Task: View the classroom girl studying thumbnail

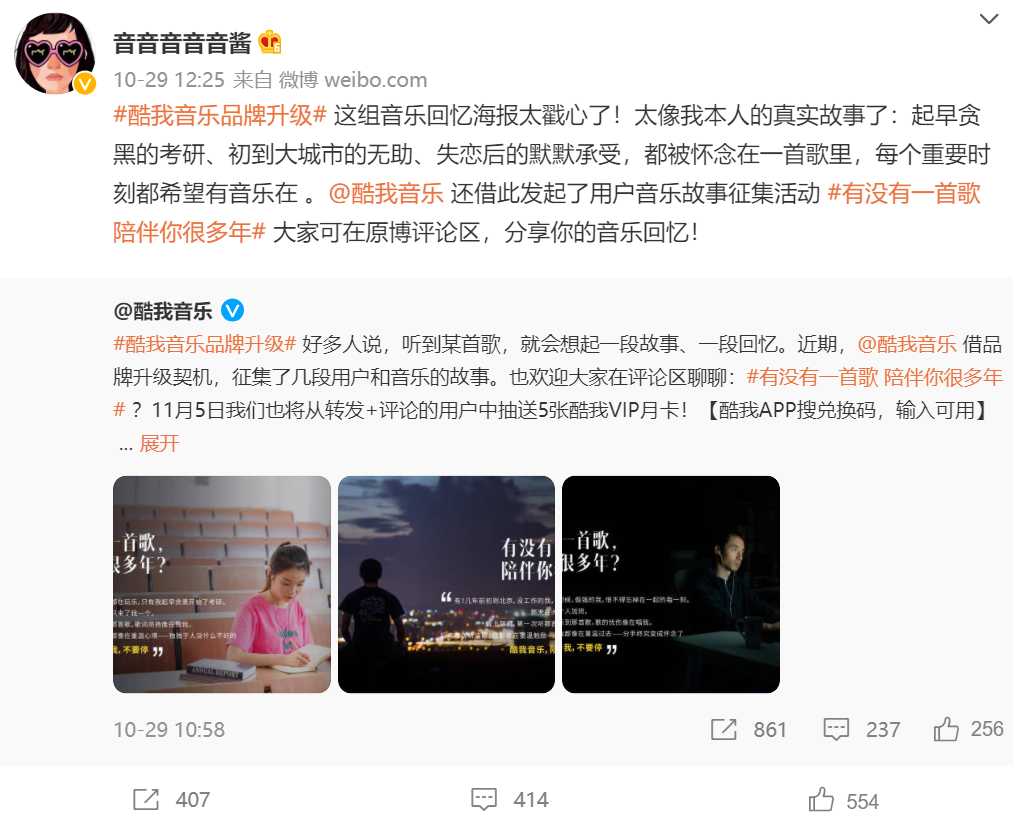Action: tap(222, 585)
